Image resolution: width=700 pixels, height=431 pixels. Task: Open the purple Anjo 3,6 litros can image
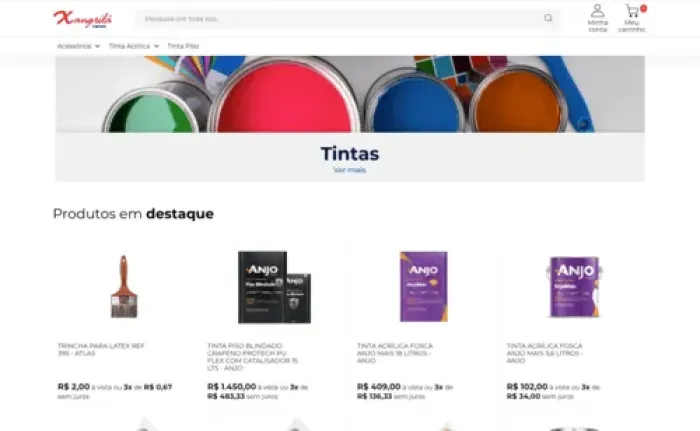pyautogui.click(x=574, y=287)
